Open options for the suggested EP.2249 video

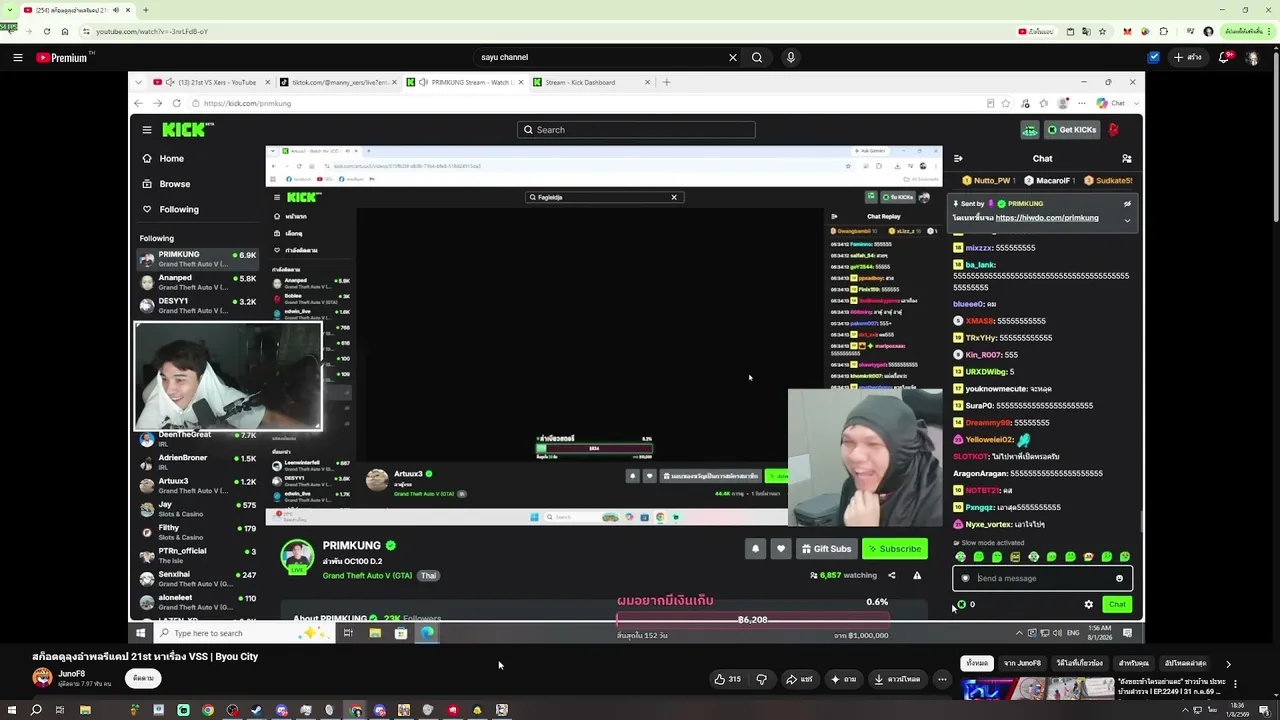tap(1235, 685)
